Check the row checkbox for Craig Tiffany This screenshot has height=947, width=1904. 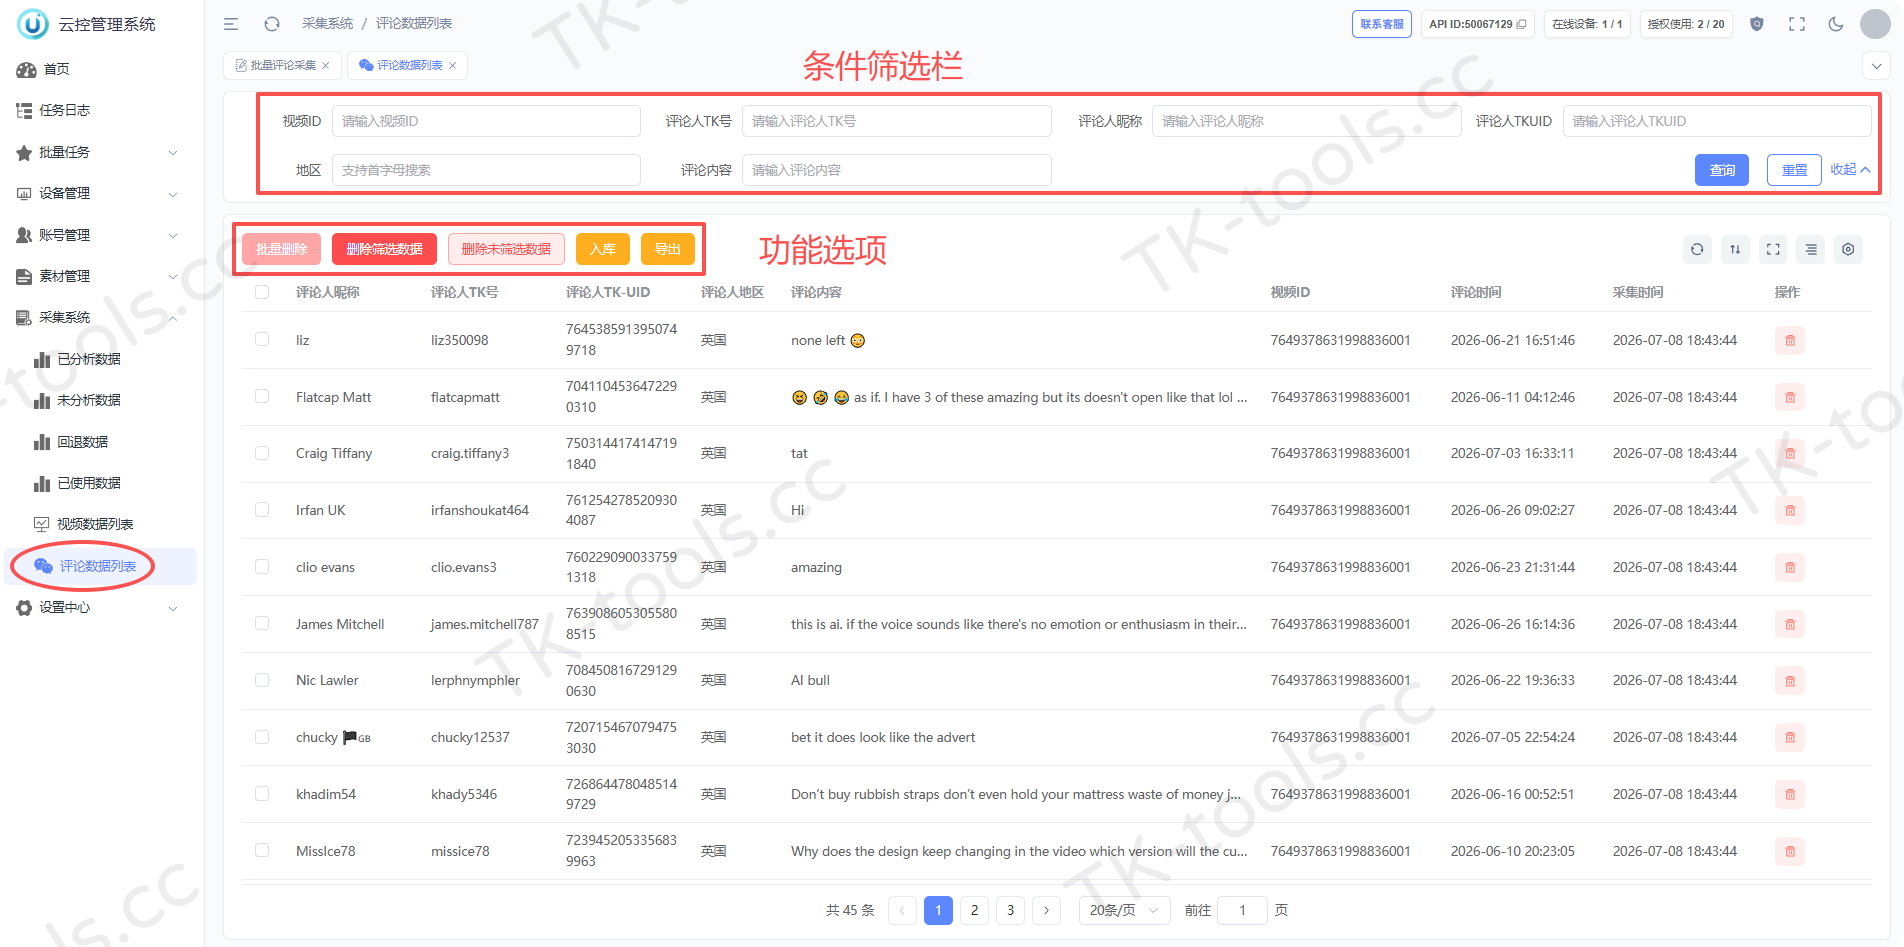262,453
